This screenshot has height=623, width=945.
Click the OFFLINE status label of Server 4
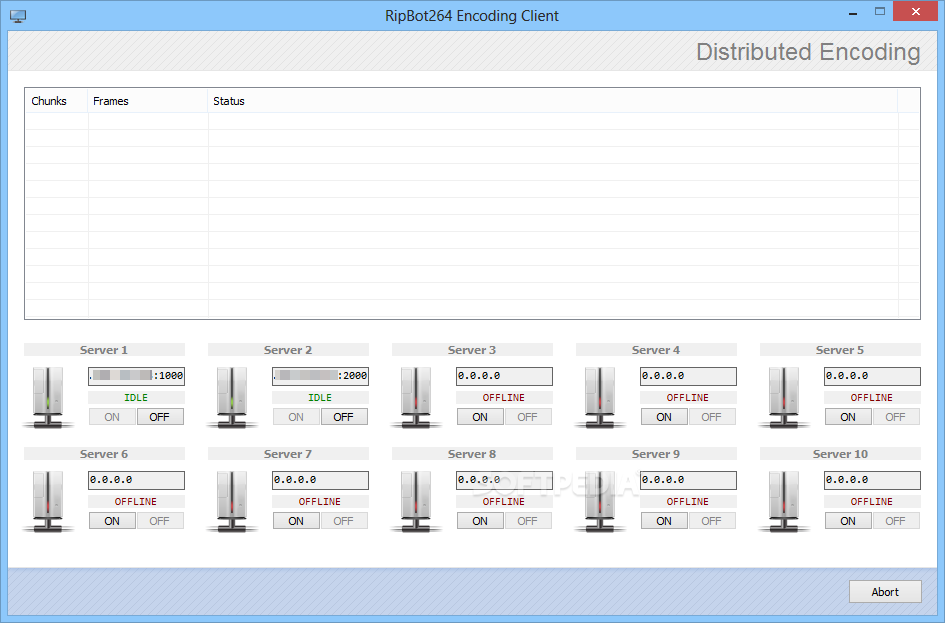point(688,398)
